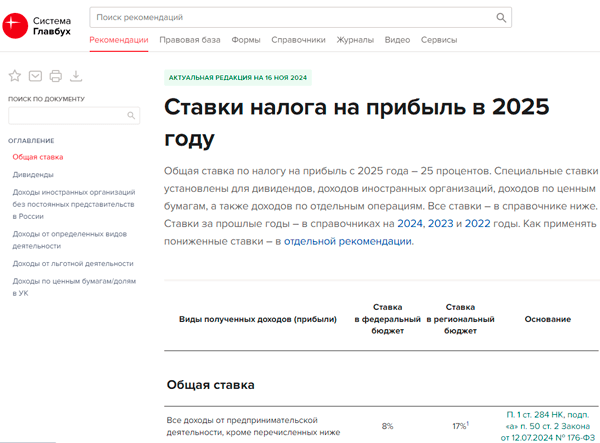Image resolution: width=600 pixels, height=443 pixels.
Task: Click the magnifier icon in the top search bar
Action: pos(501,17)
